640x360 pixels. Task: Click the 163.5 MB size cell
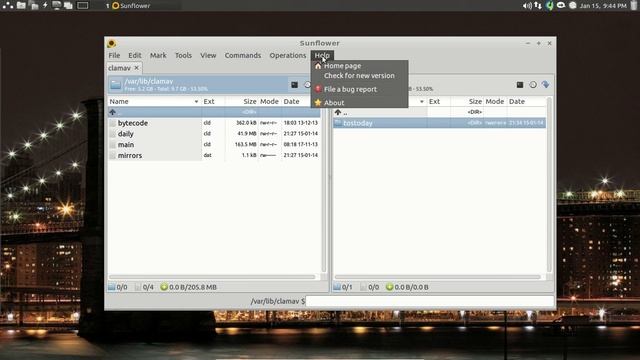point(245,144)
